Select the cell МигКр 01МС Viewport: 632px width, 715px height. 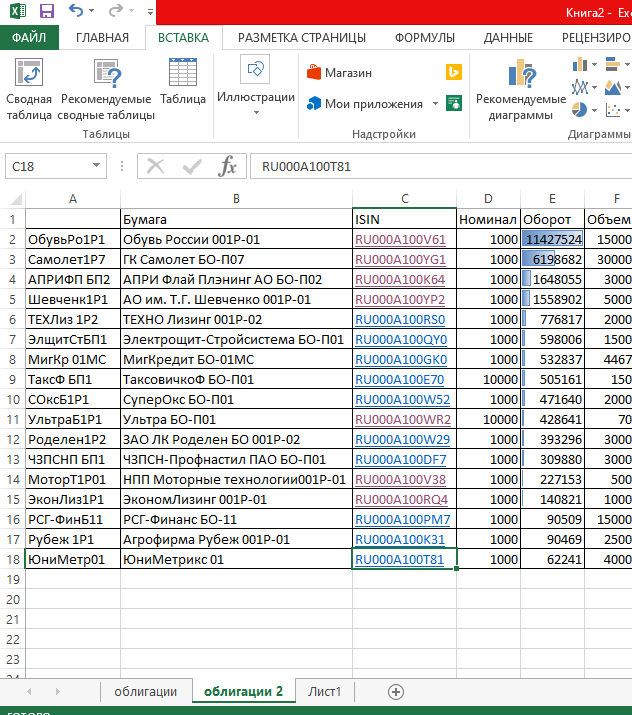(x=73, y=359)
